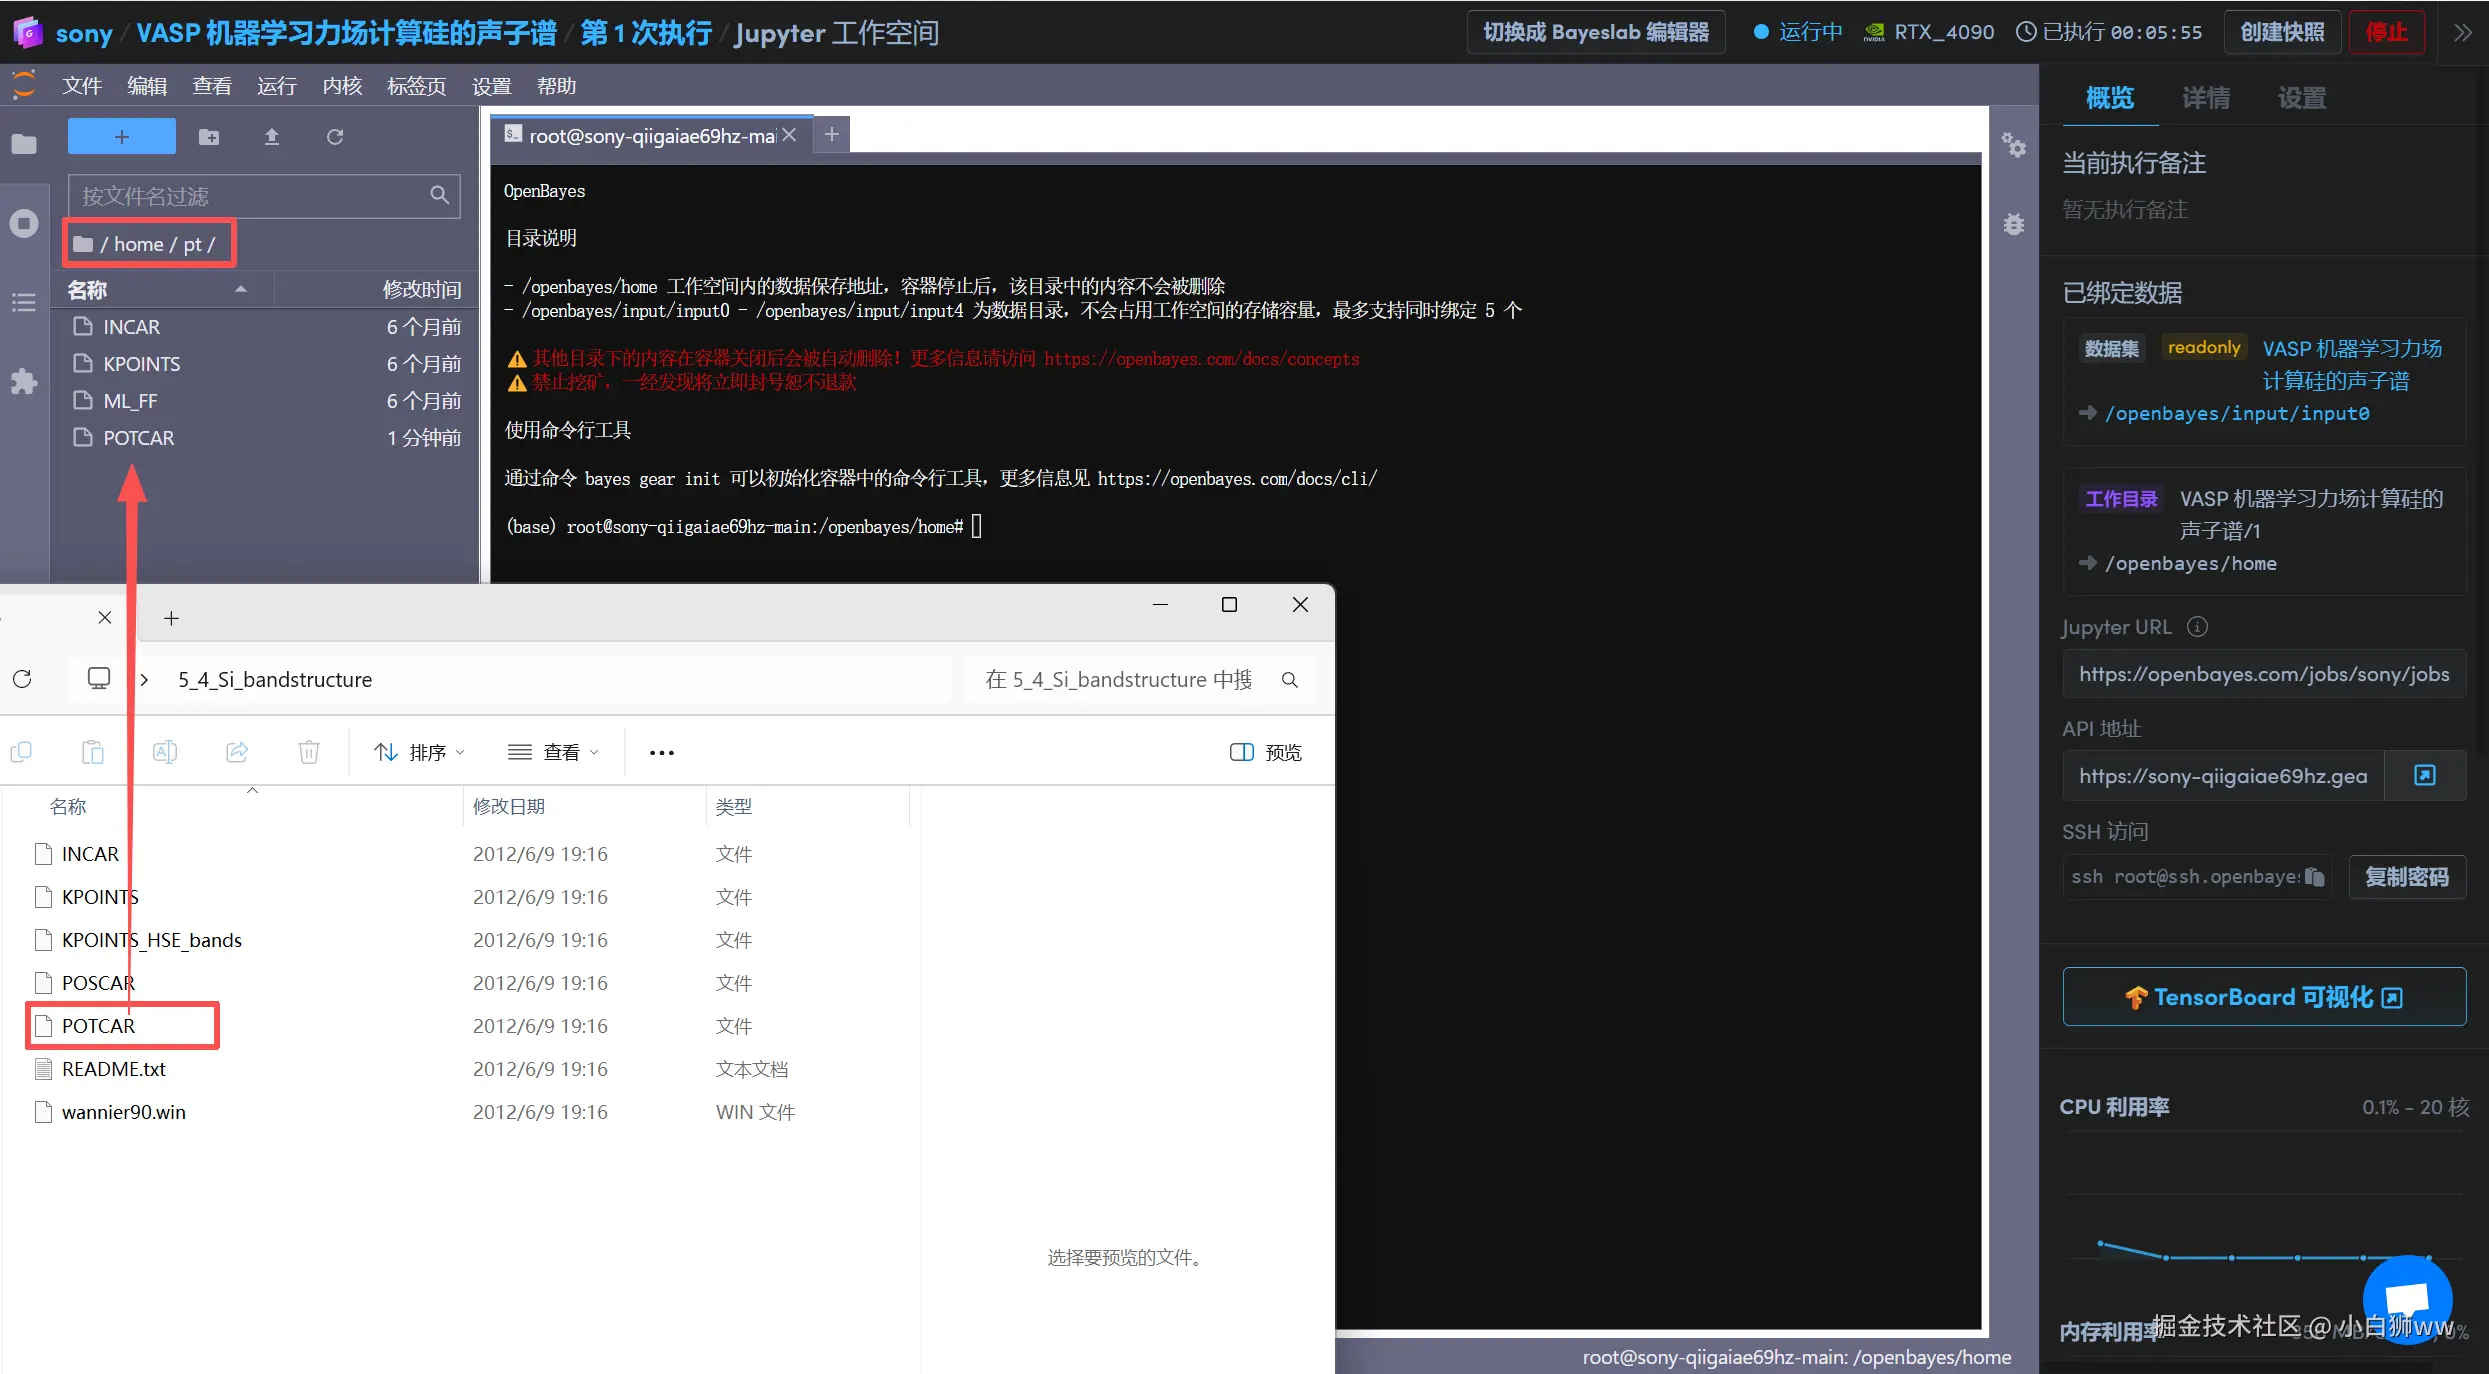Expand the 查看 view dropdown in Explorer
Image resolution: width=2489 pixels, height=1374 pixels.
tap(553, 752)
